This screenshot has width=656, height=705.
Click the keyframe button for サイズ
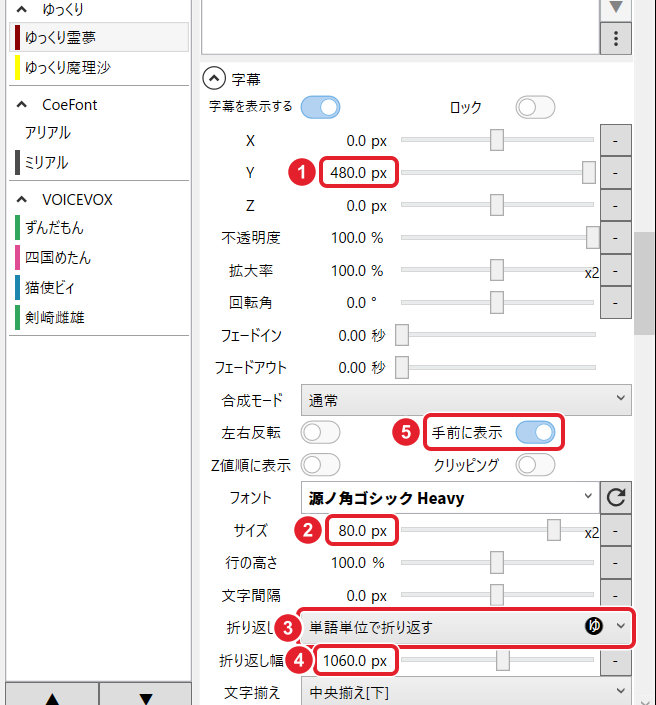point(616,531)
